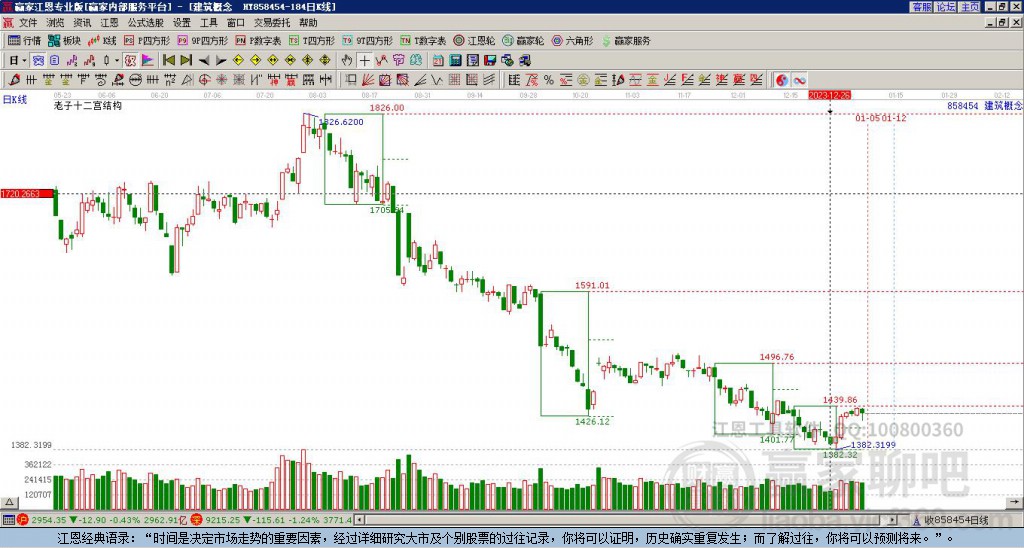Click the 老子十二宫结构 indicator label
The height and width of the screenshot is (548, 1024).
tap(88, 105)
